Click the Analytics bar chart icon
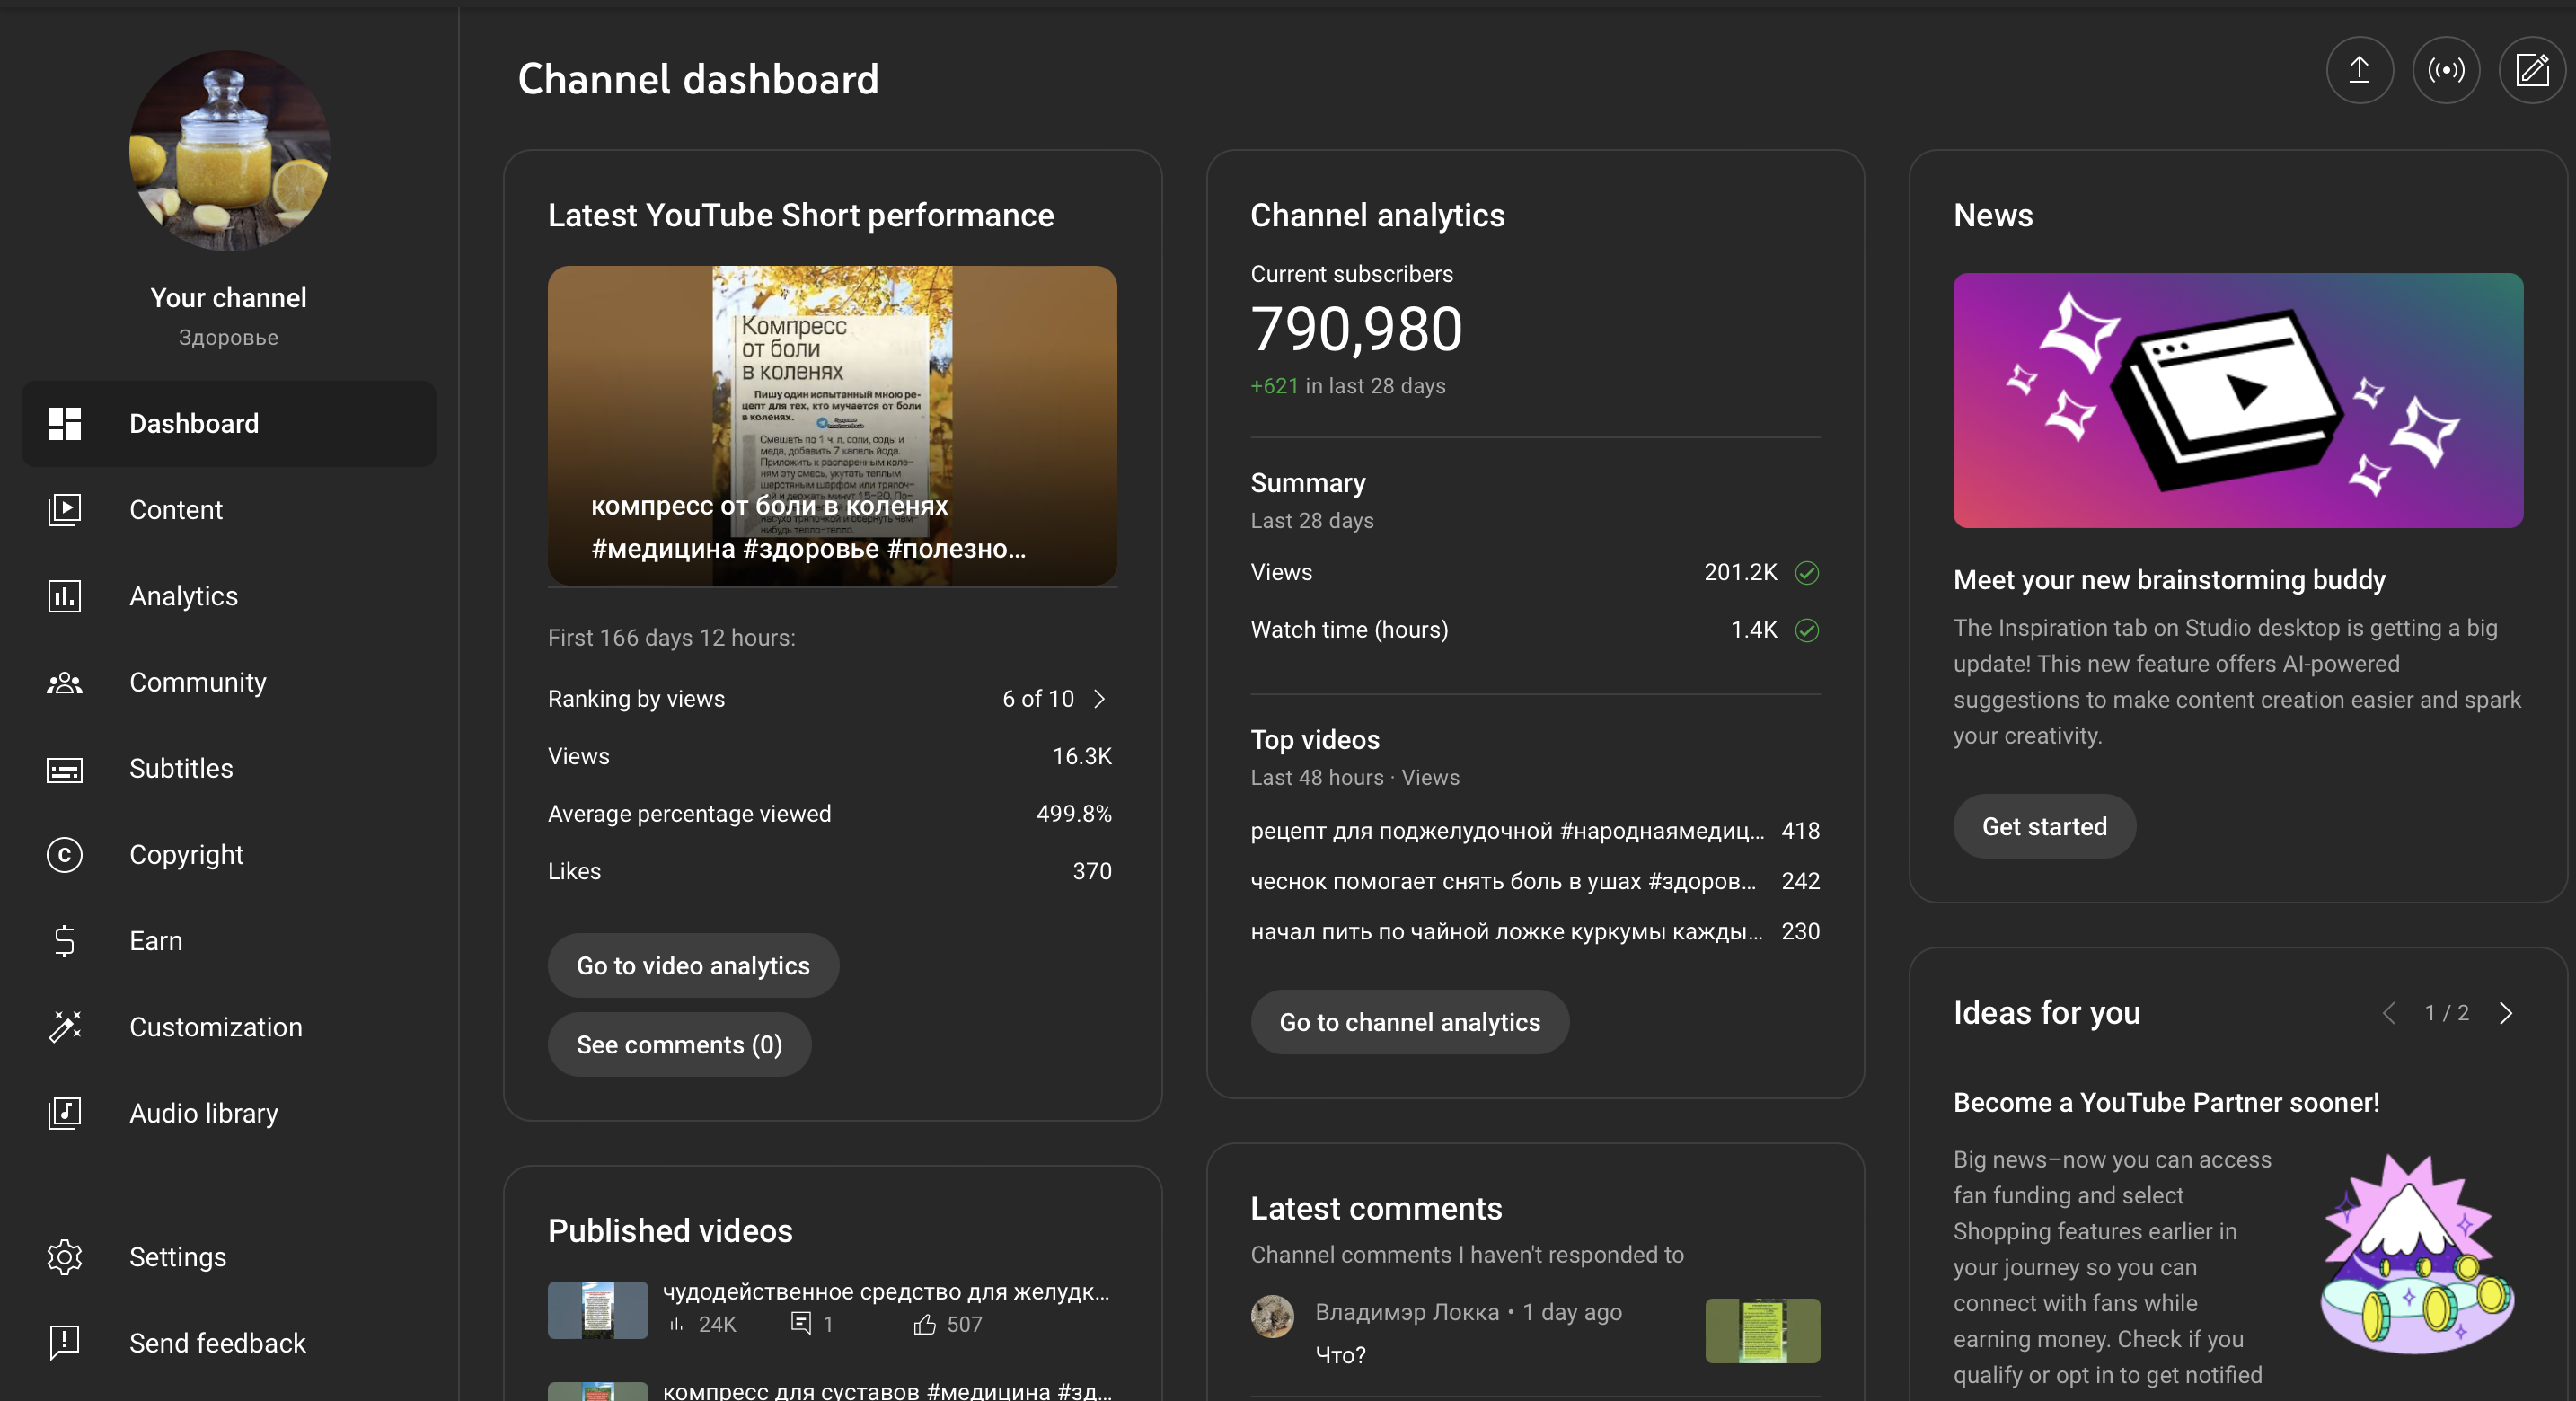 tap(65, 596)
